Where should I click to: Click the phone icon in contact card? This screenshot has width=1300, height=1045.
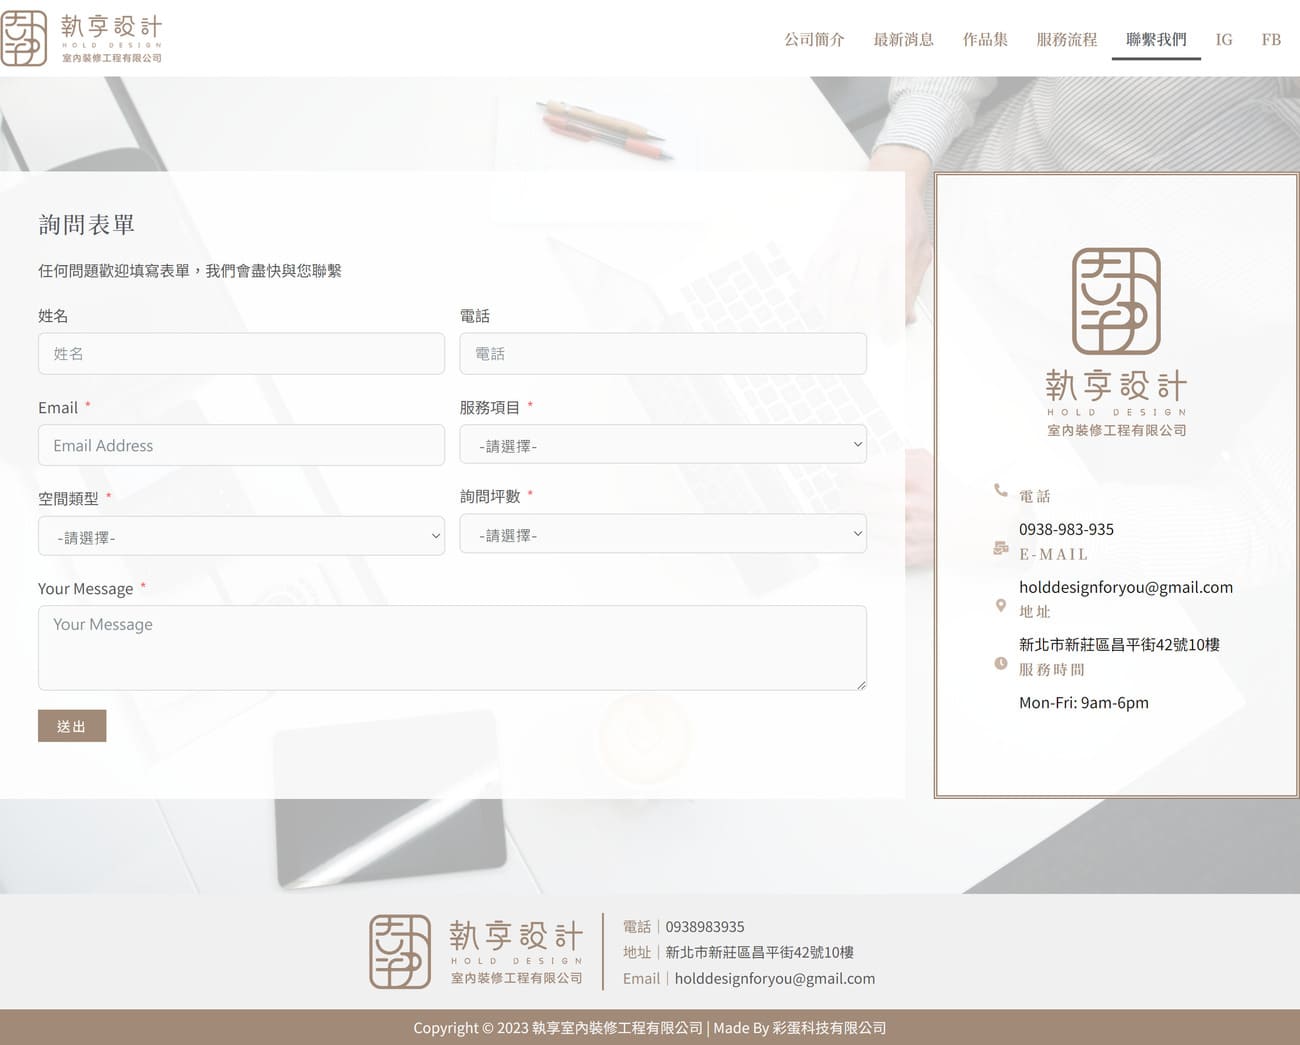(1000, 490)
